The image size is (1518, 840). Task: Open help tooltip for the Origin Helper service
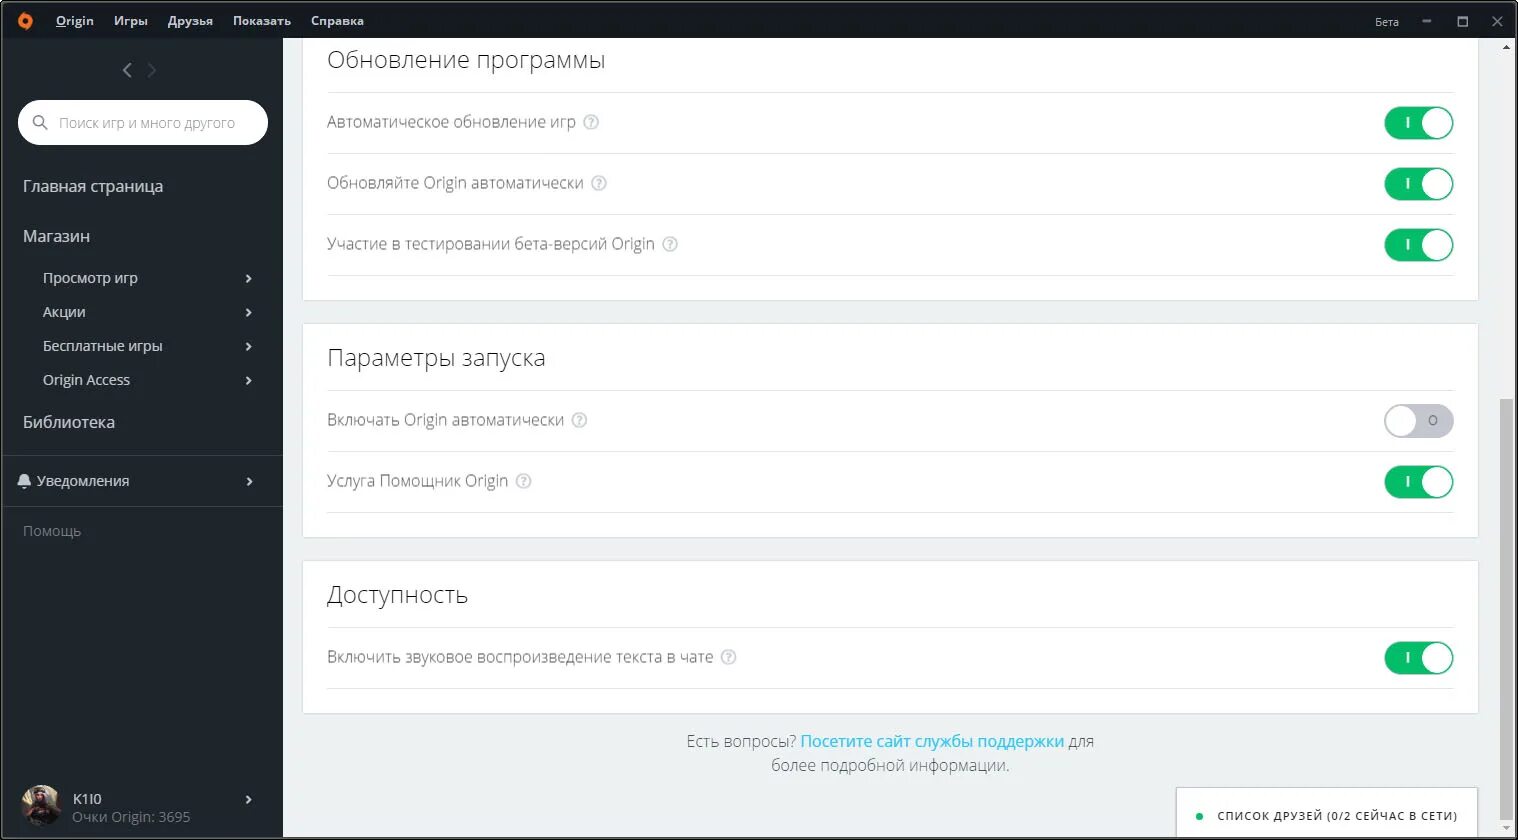pos(523,481)
